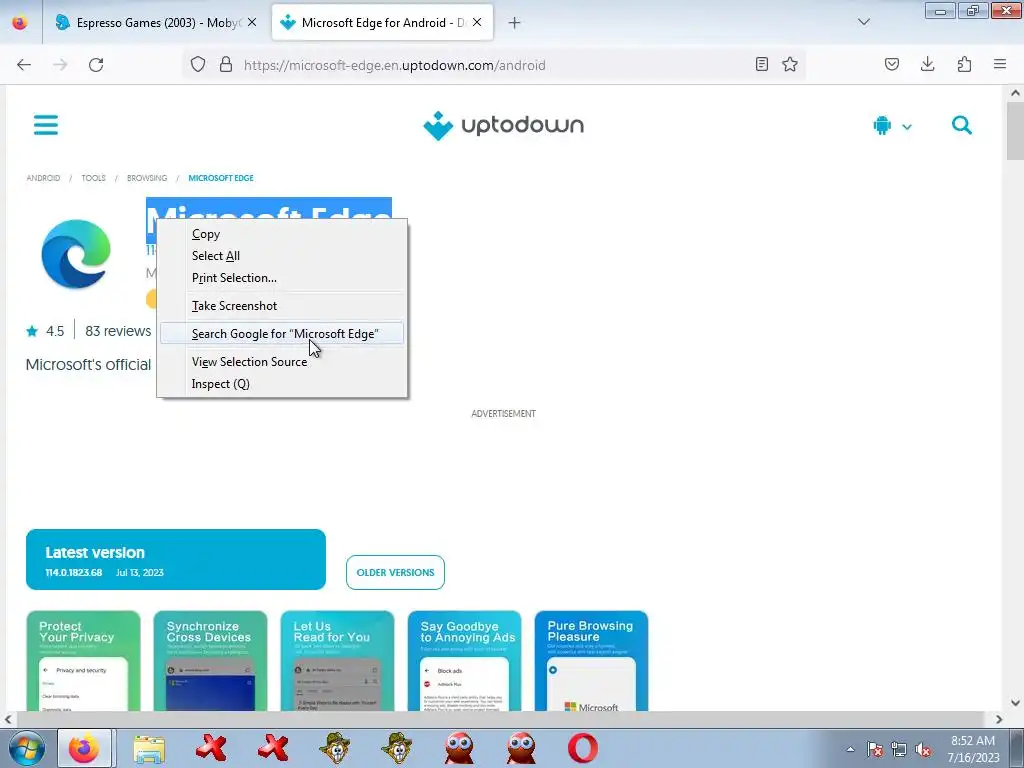Open the Firefox application menu
Image resolution: width=1024 pixels, height=768 pixels.
(1000, 65)
